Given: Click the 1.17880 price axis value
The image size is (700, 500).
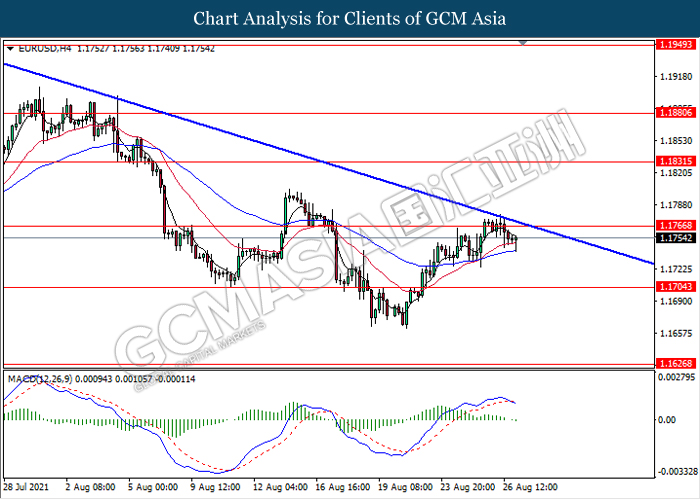Looking at the screenshot, I should click(x=676, y=205).
